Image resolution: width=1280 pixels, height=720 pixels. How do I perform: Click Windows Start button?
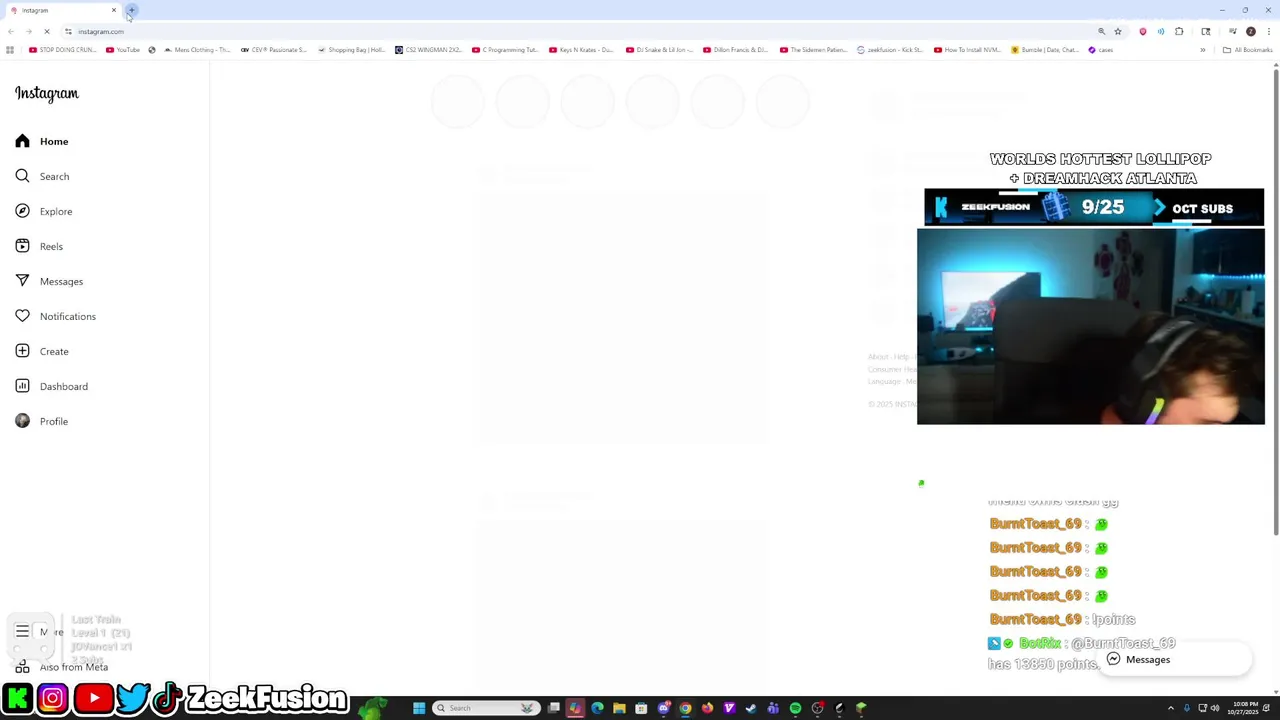(x=419, y=708)
